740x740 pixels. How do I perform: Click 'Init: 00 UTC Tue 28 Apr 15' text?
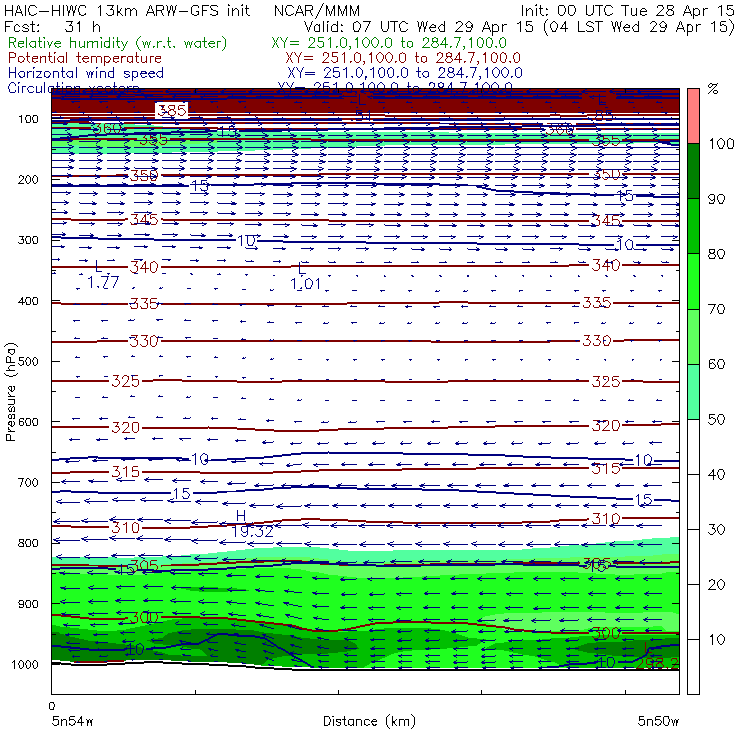[628, 10]
